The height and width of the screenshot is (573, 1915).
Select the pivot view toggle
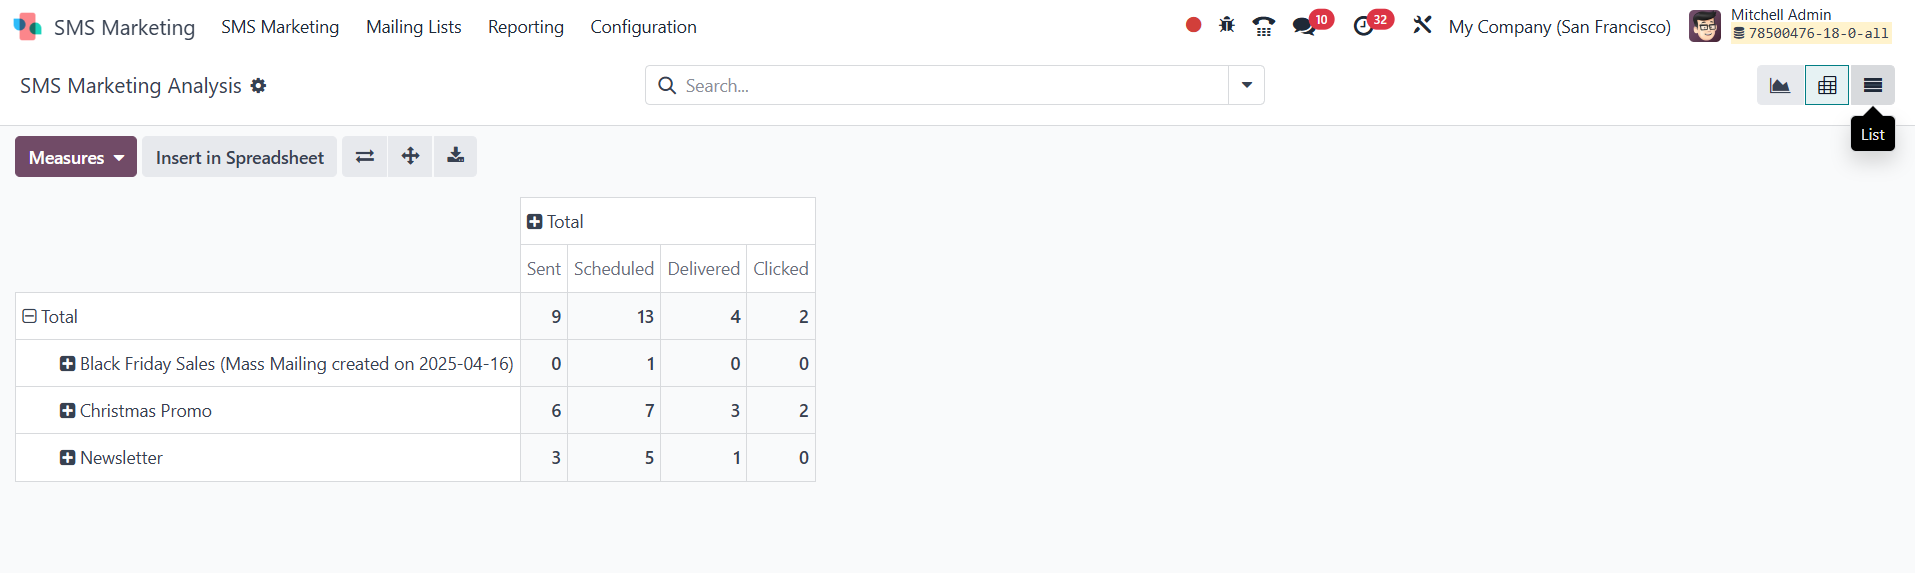(1826, 86)
